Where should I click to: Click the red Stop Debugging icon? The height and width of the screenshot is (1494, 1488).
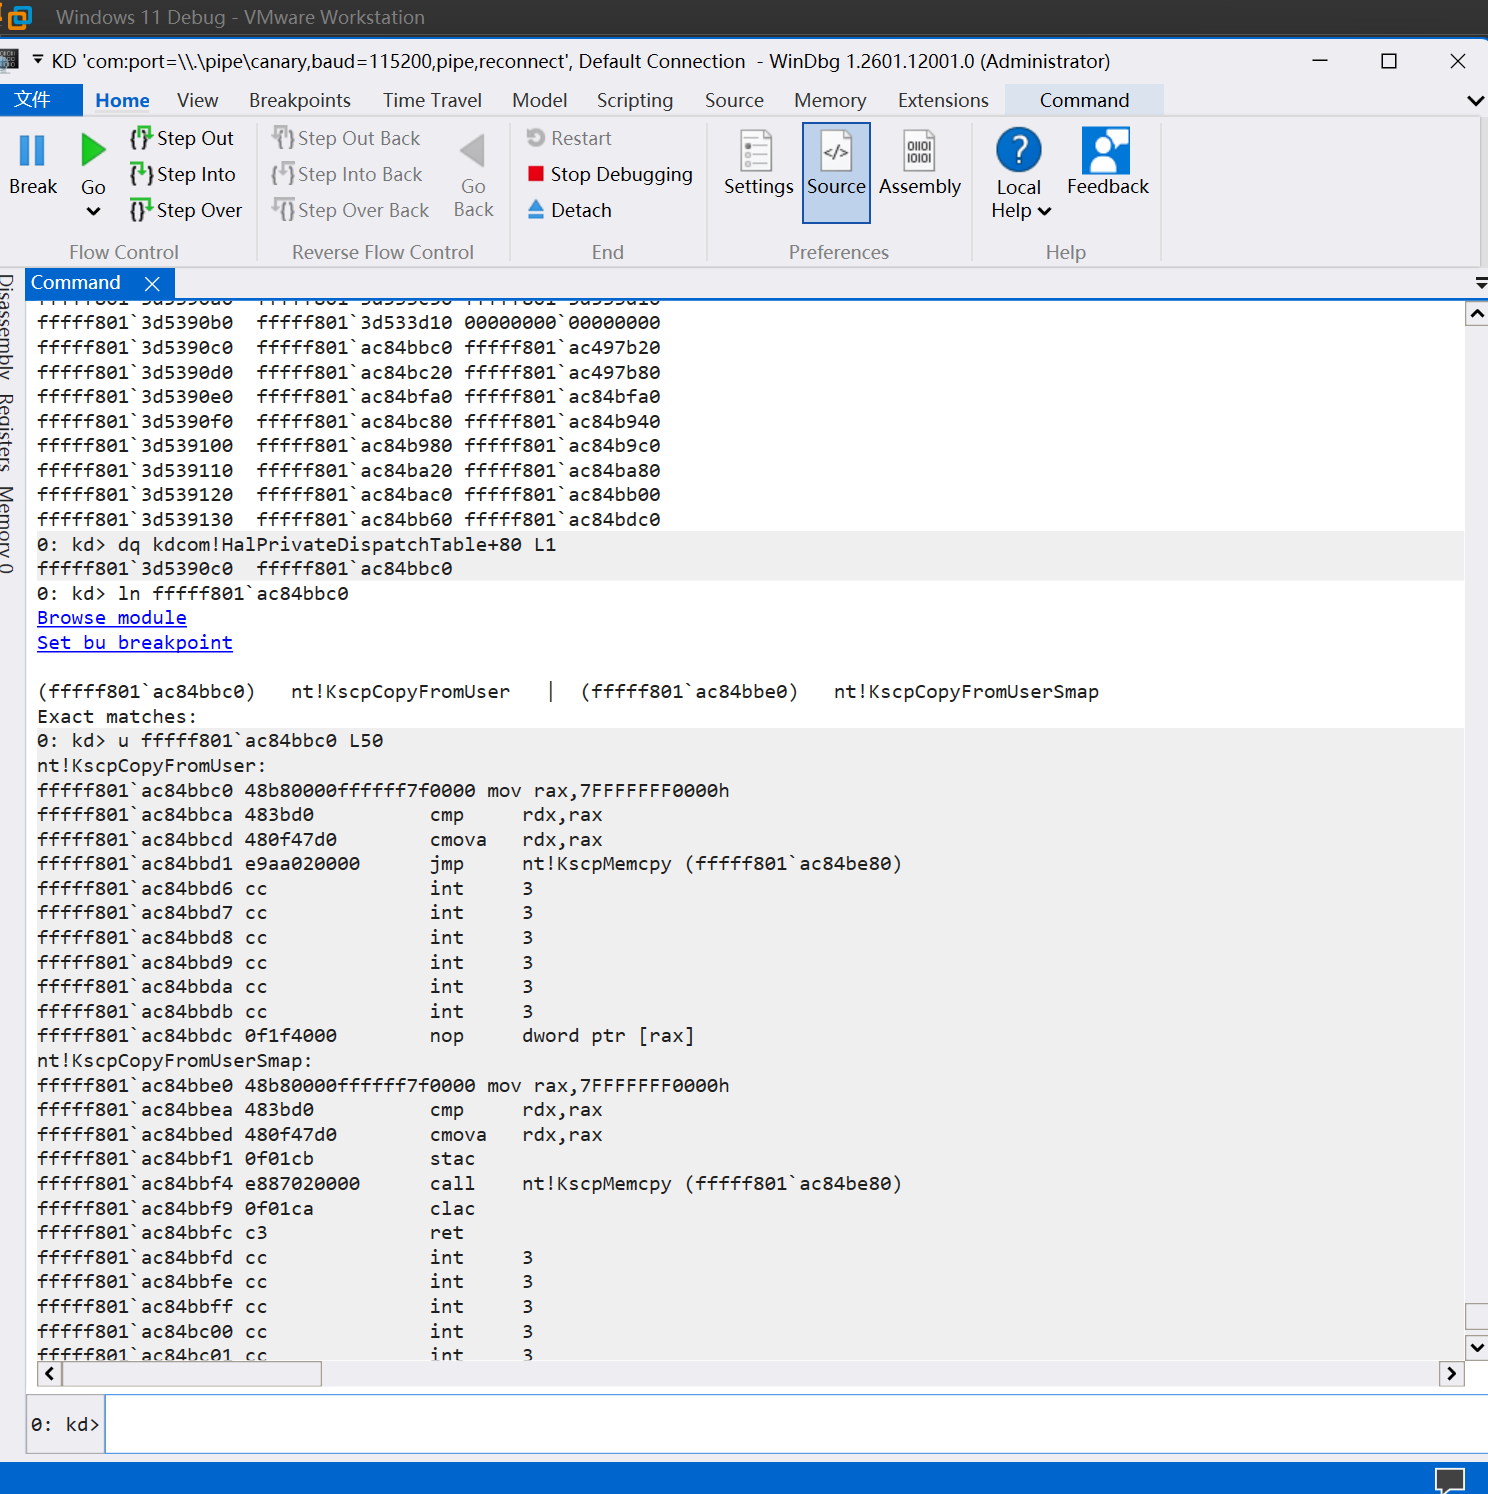536,174
